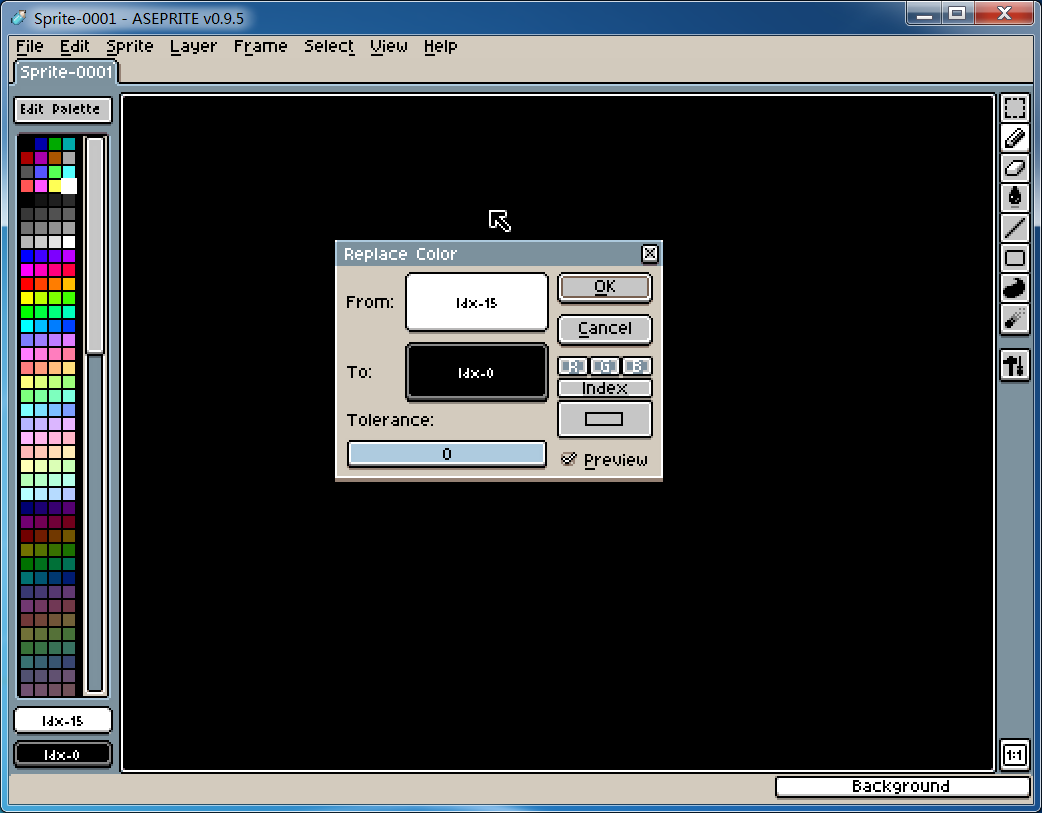Click the Tolerance slider
This screenshot has width=1042, height=813.
[447, 454]
